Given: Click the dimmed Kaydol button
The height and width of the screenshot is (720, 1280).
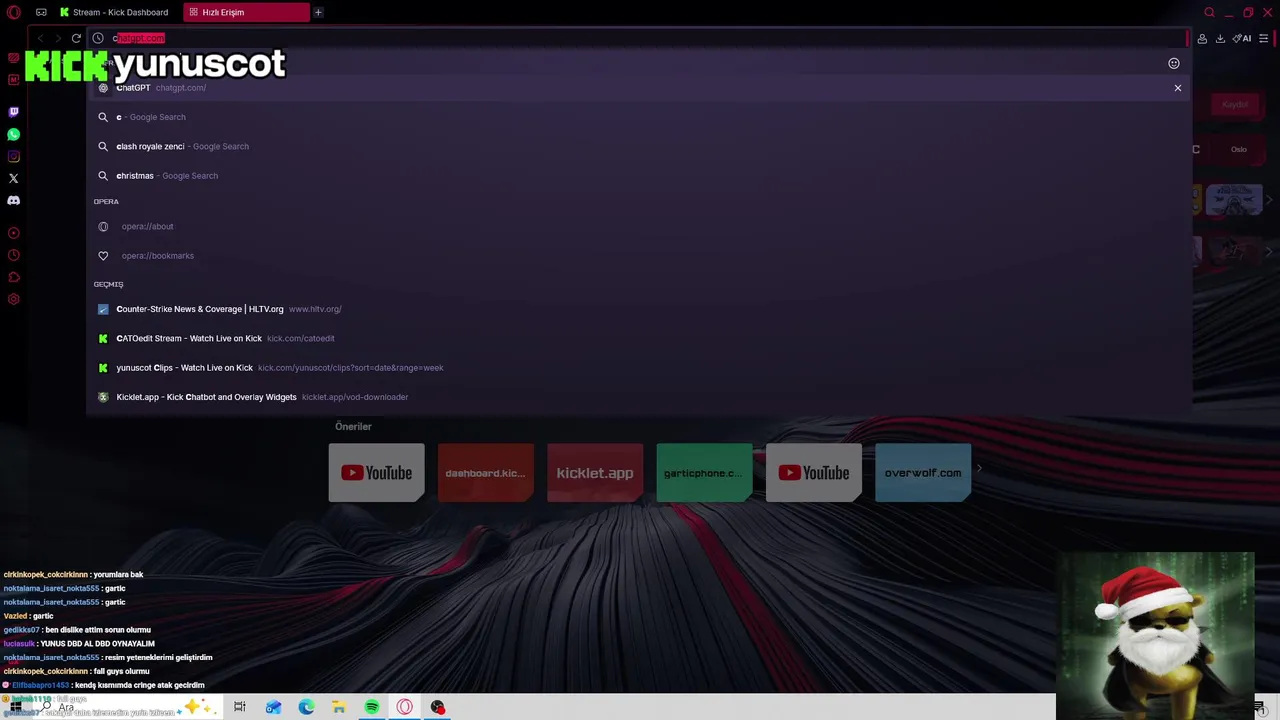Looking at the screenshot, I should [1235, 104].
